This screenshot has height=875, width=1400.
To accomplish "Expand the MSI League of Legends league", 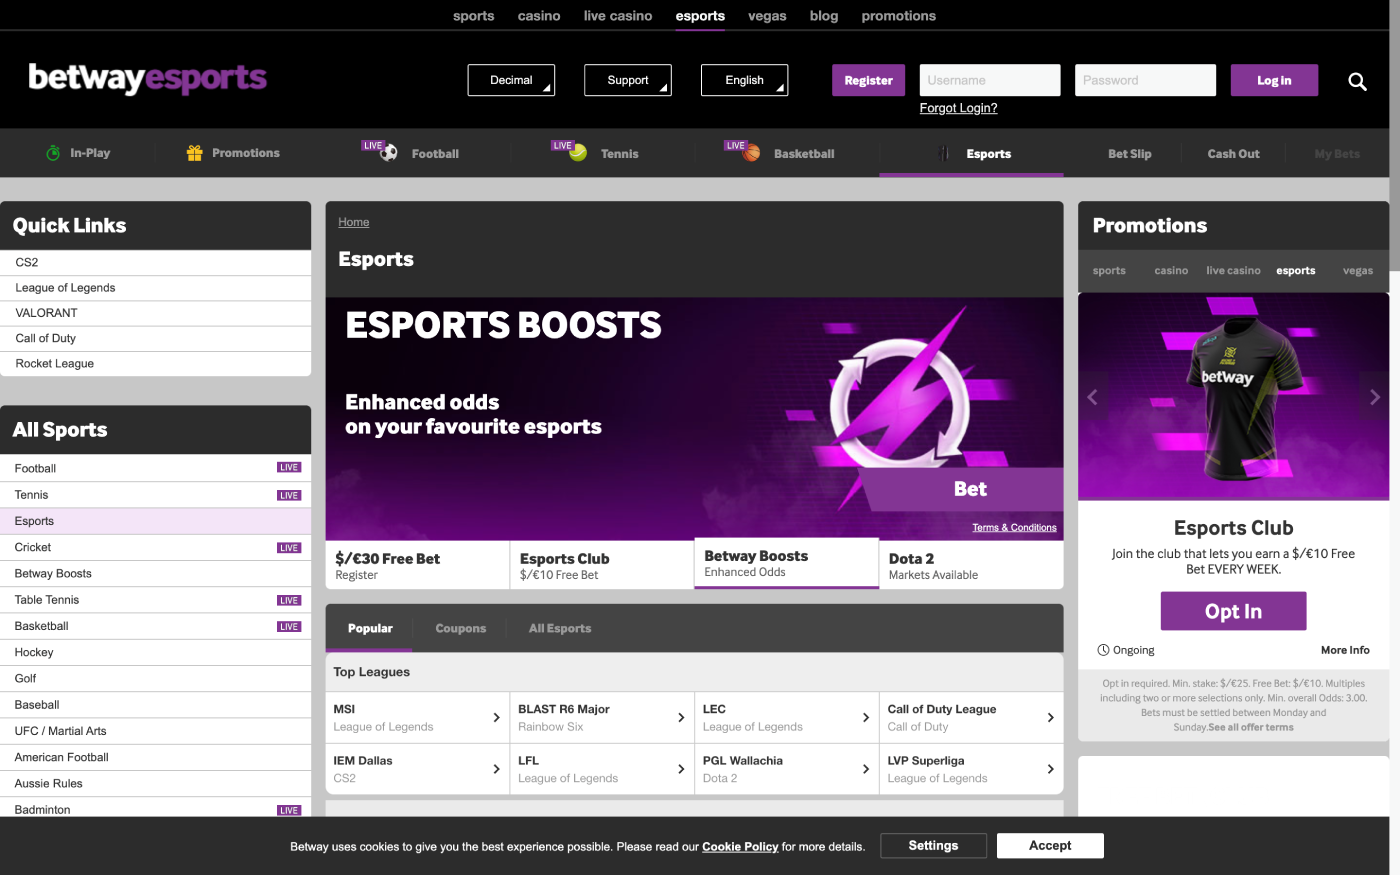I will pos(417,718).
